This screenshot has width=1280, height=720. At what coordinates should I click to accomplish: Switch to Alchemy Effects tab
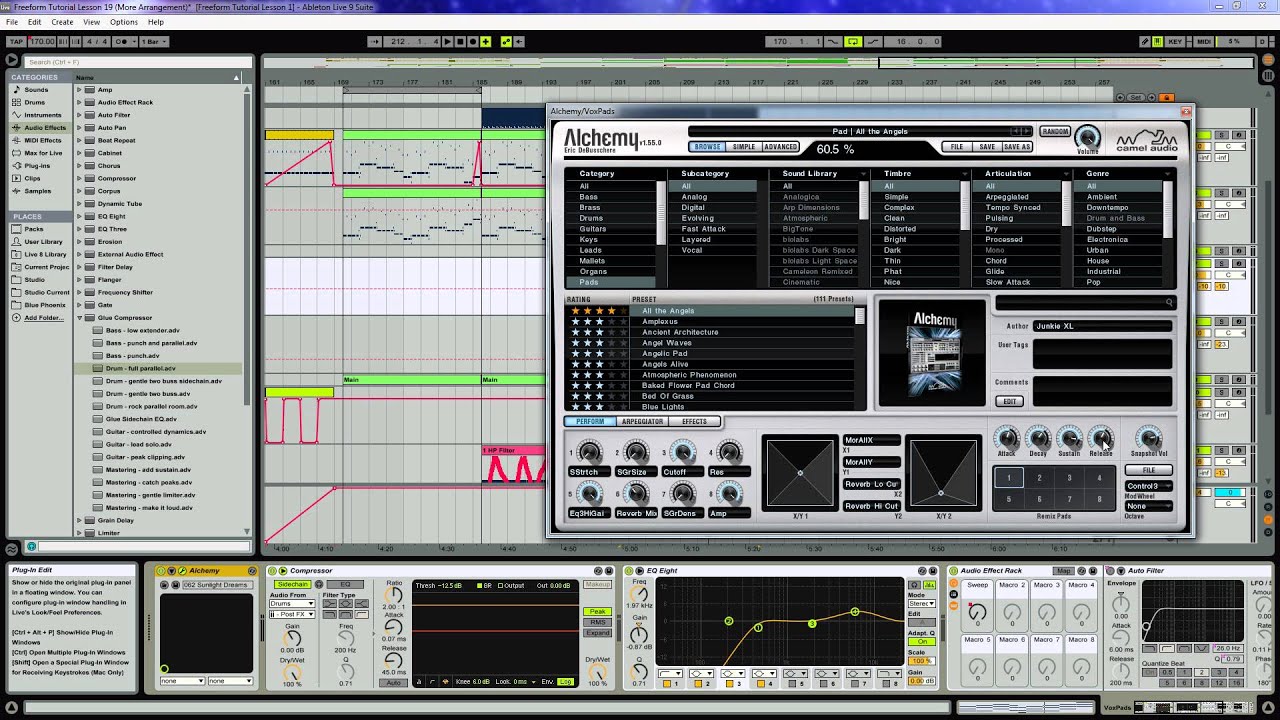pos(694,421)
